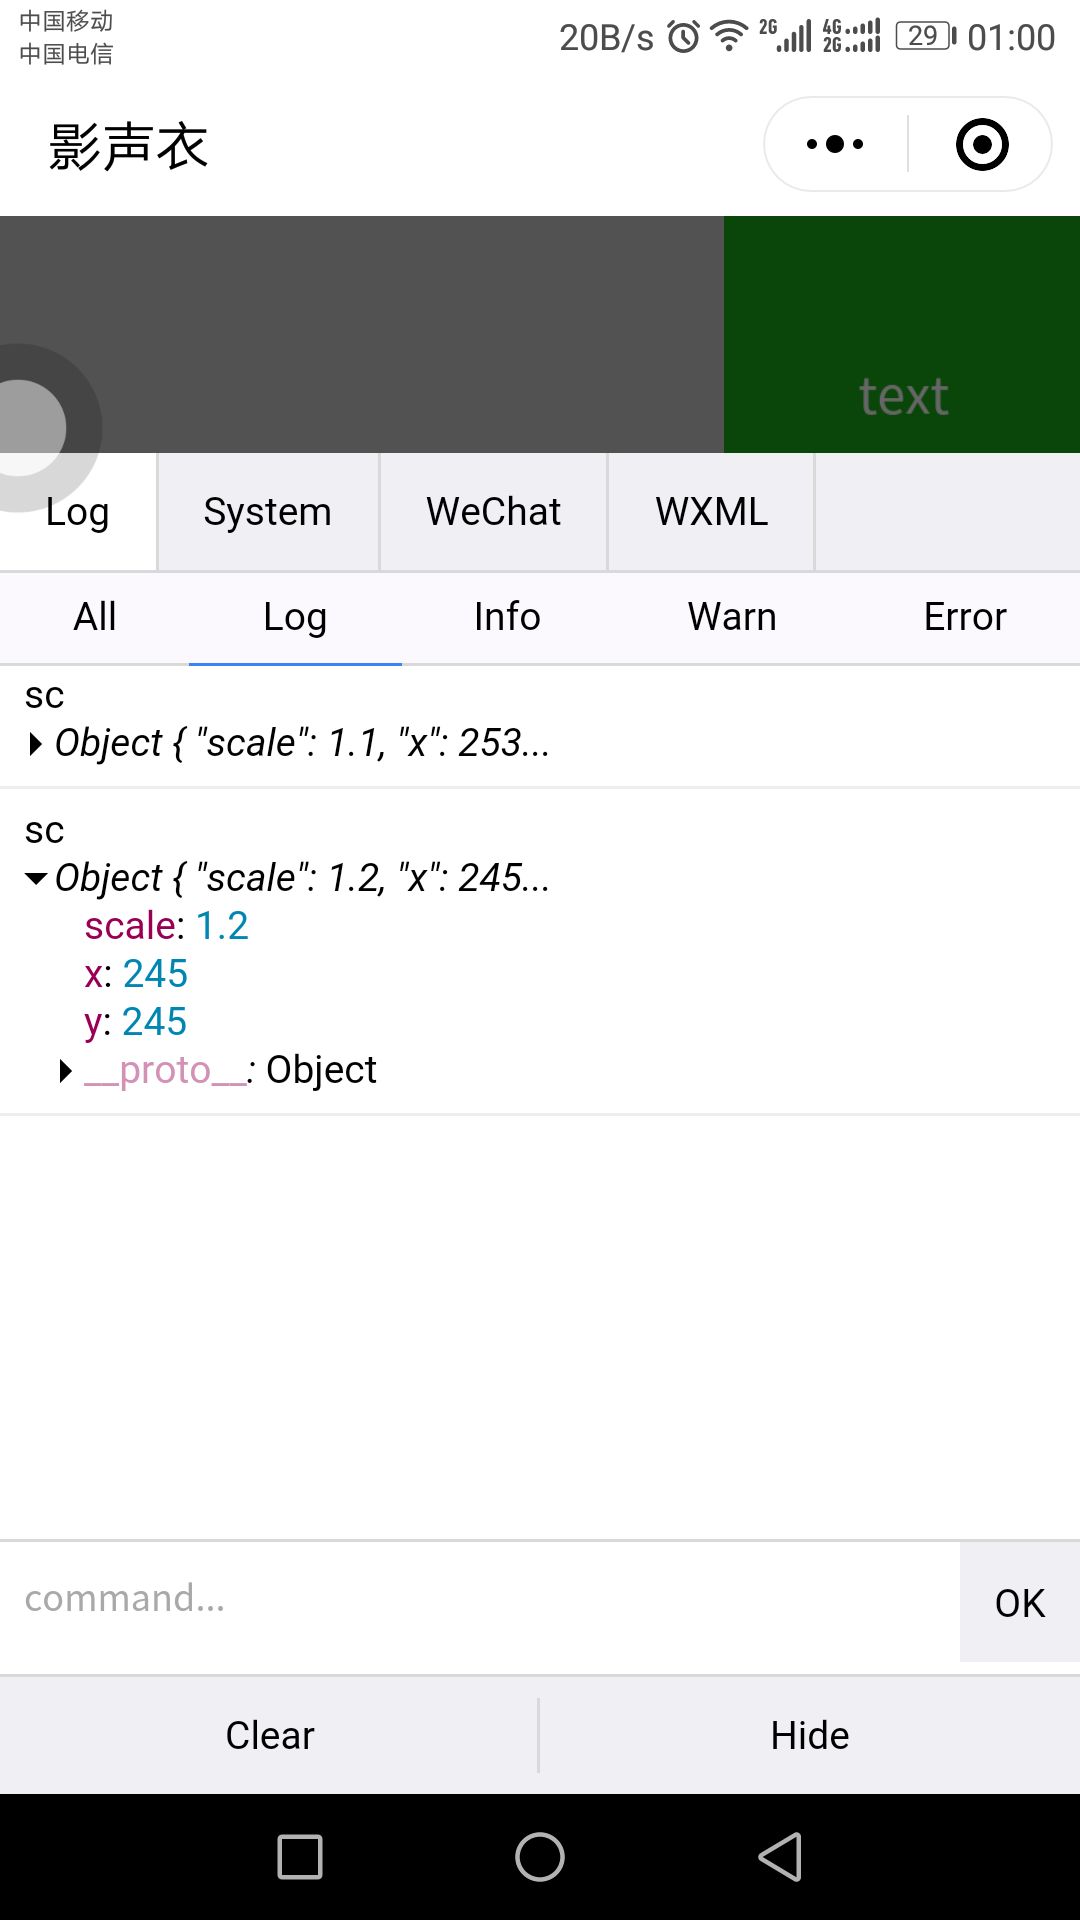
Task: Tap the Android back triangle button
Action: 780,1857
